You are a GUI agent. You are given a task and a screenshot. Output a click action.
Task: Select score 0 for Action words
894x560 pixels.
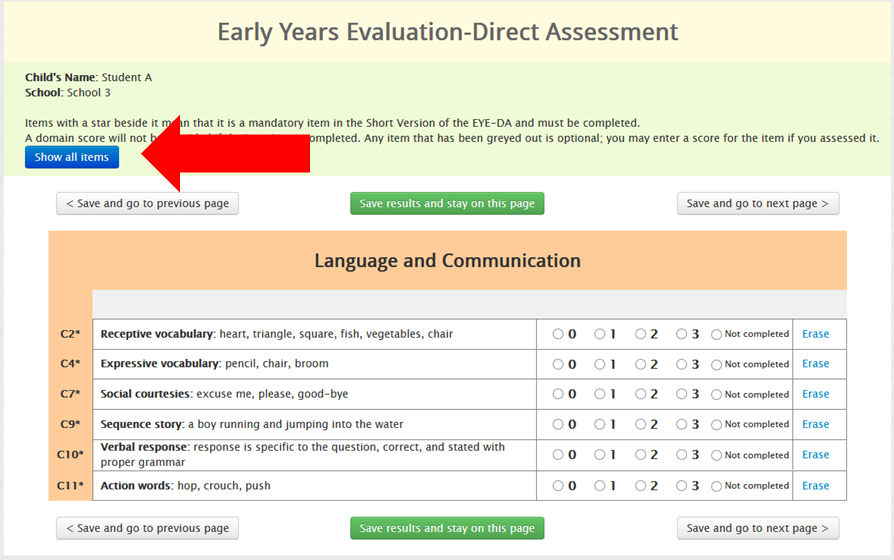[x=558, y=486]
